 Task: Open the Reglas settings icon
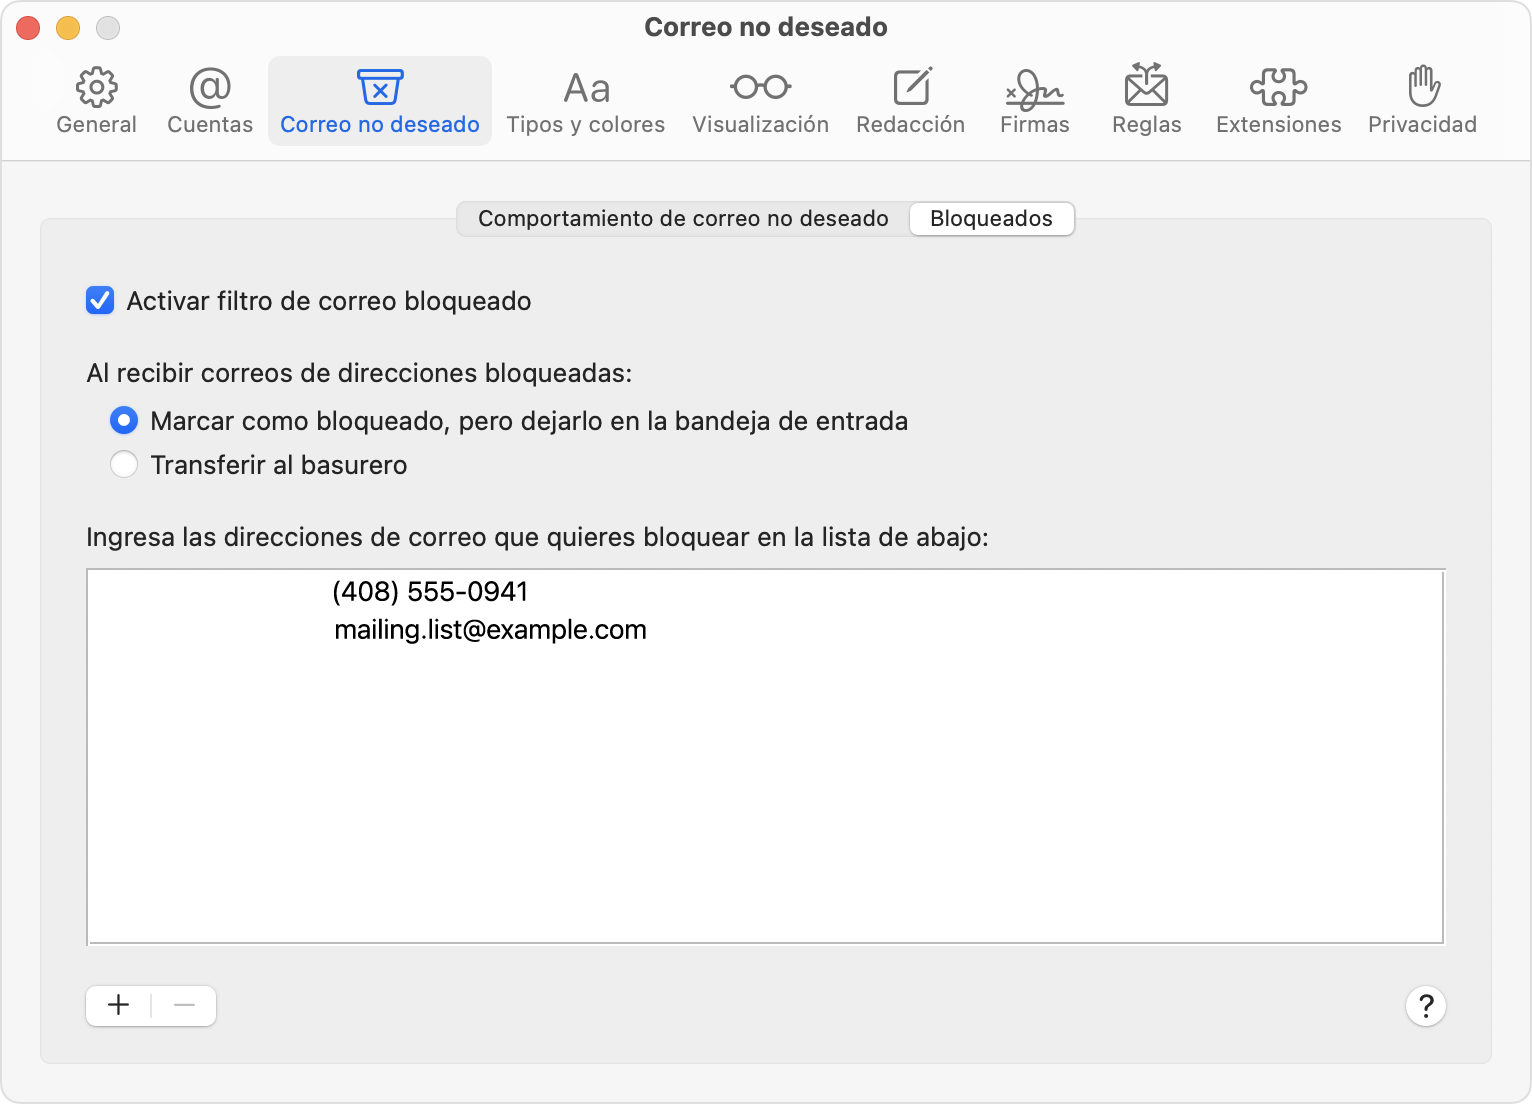point(1146,98)
